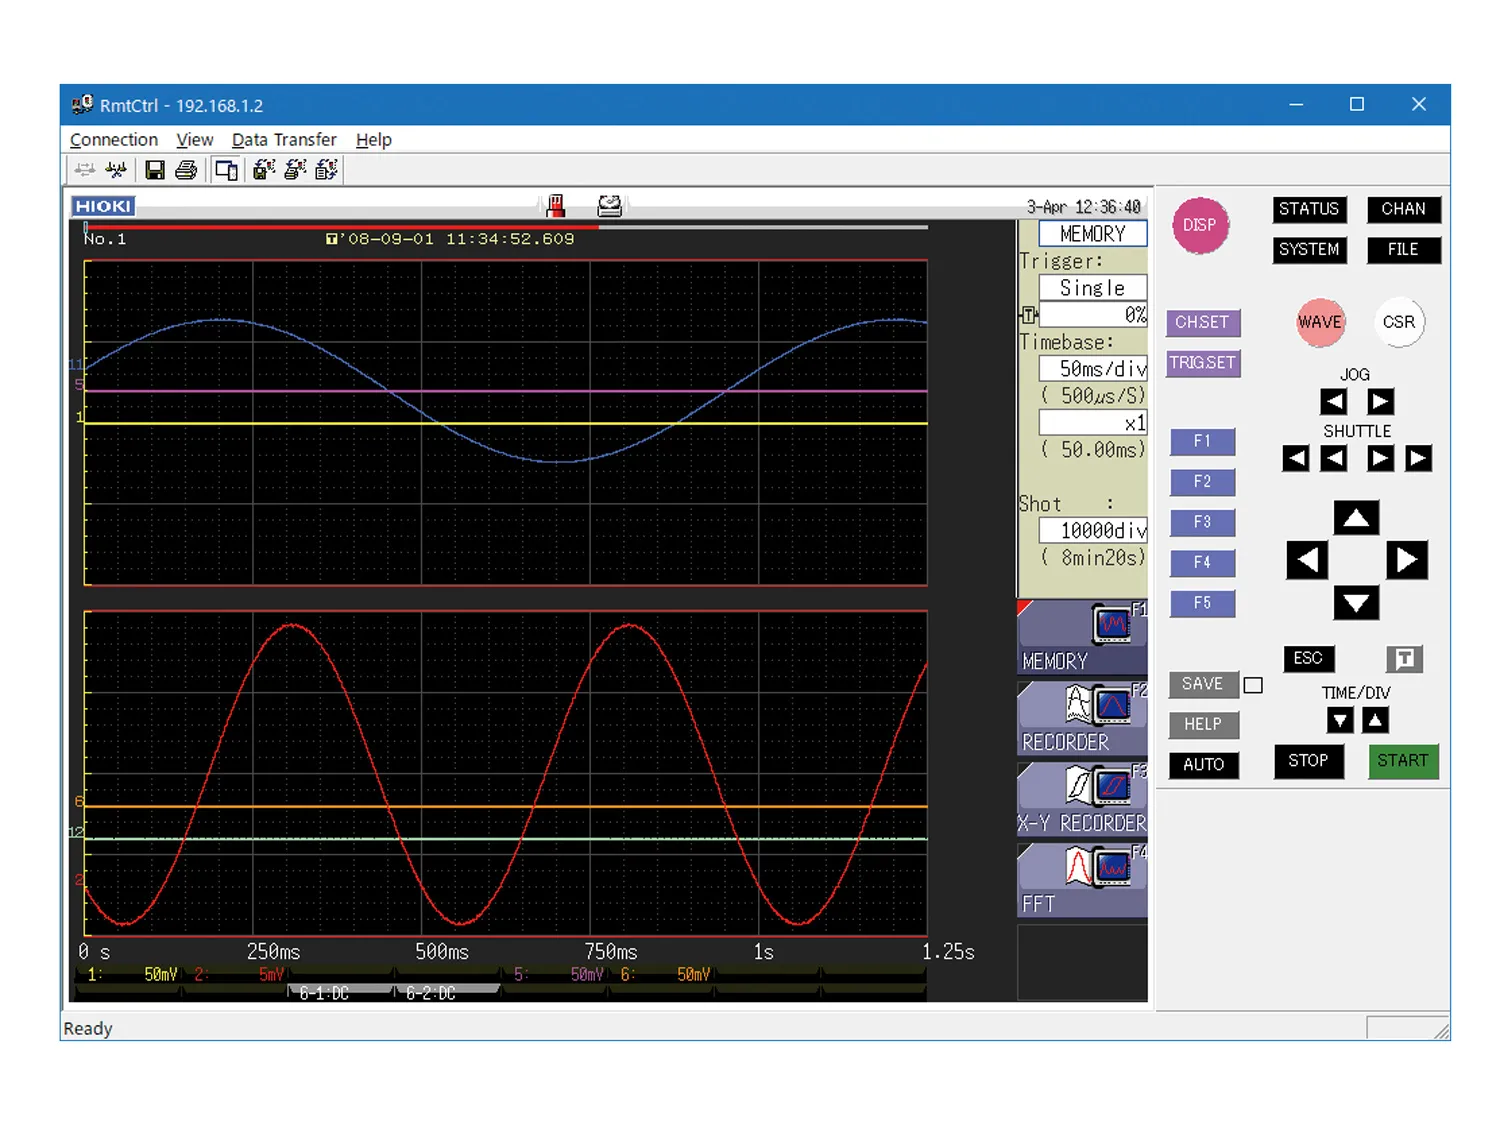This screenshot has width=1500, height=1125.
Task: Click the F3 function key
Action: [x=1202, y=523]
